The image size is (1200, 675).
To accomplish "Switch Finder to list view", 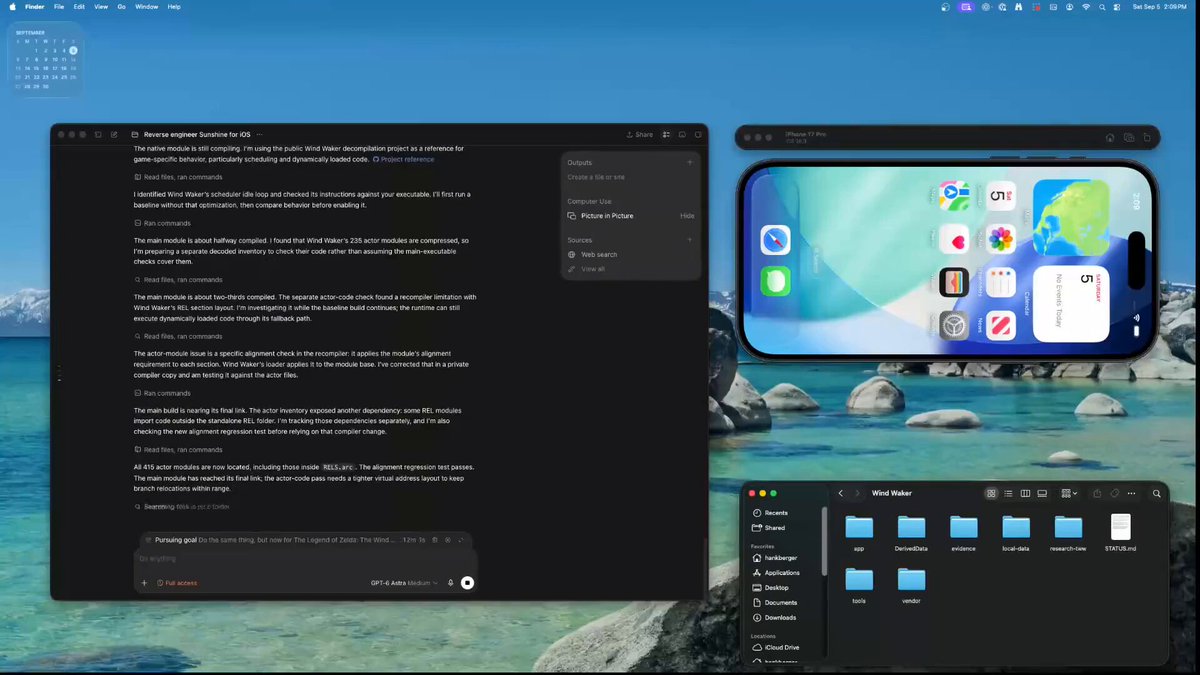I will (x=1008, y=493).
